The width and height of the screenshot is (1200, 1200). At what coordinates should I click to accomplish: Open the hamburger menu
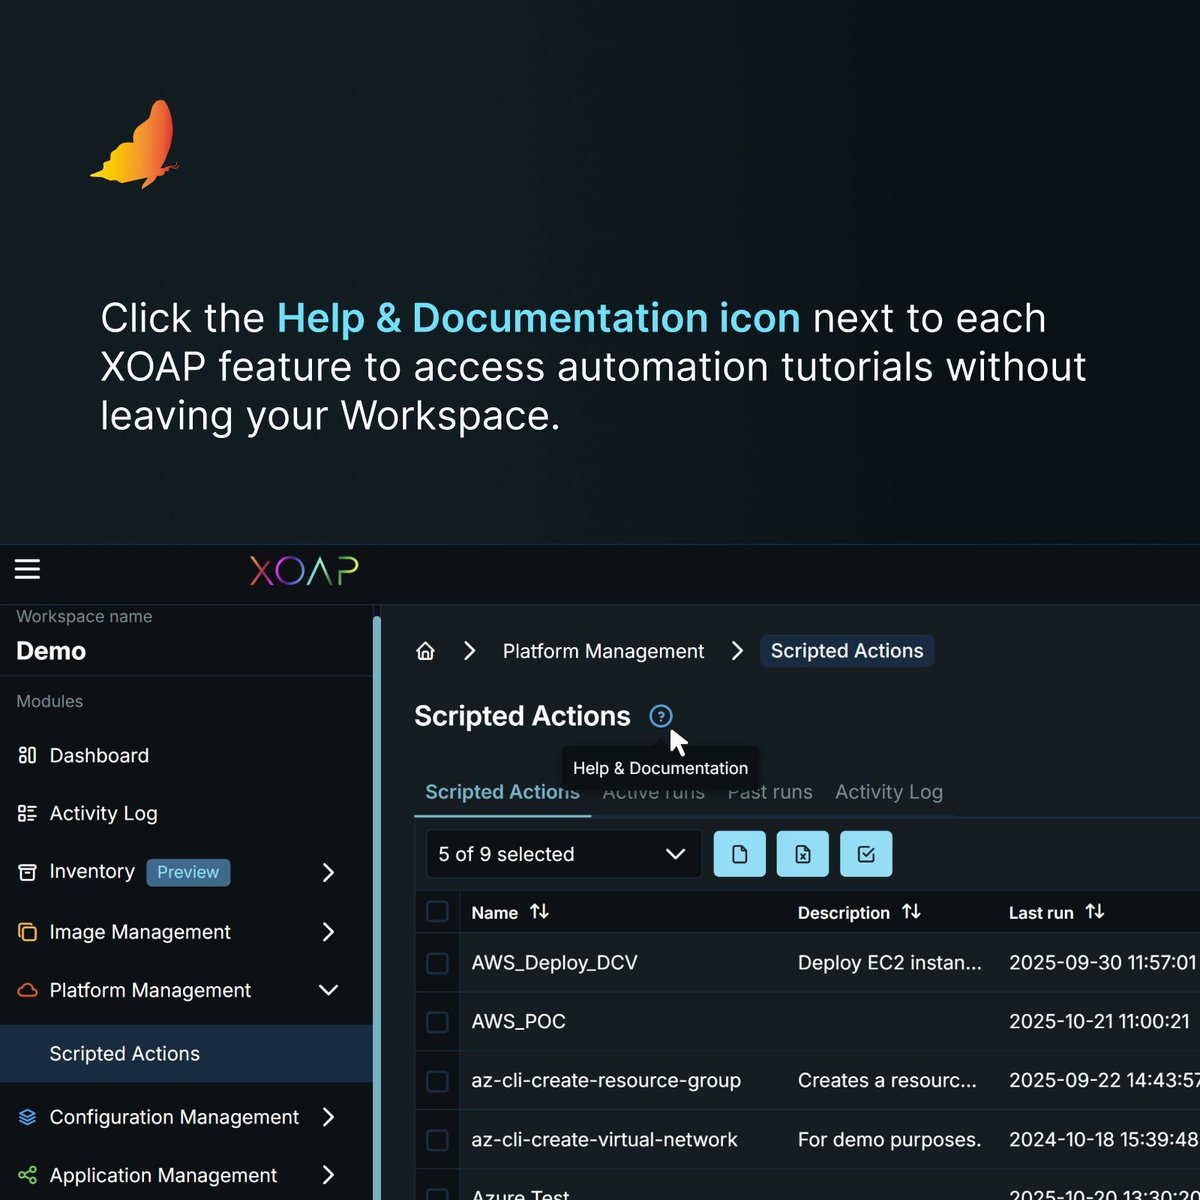(27, 570)
